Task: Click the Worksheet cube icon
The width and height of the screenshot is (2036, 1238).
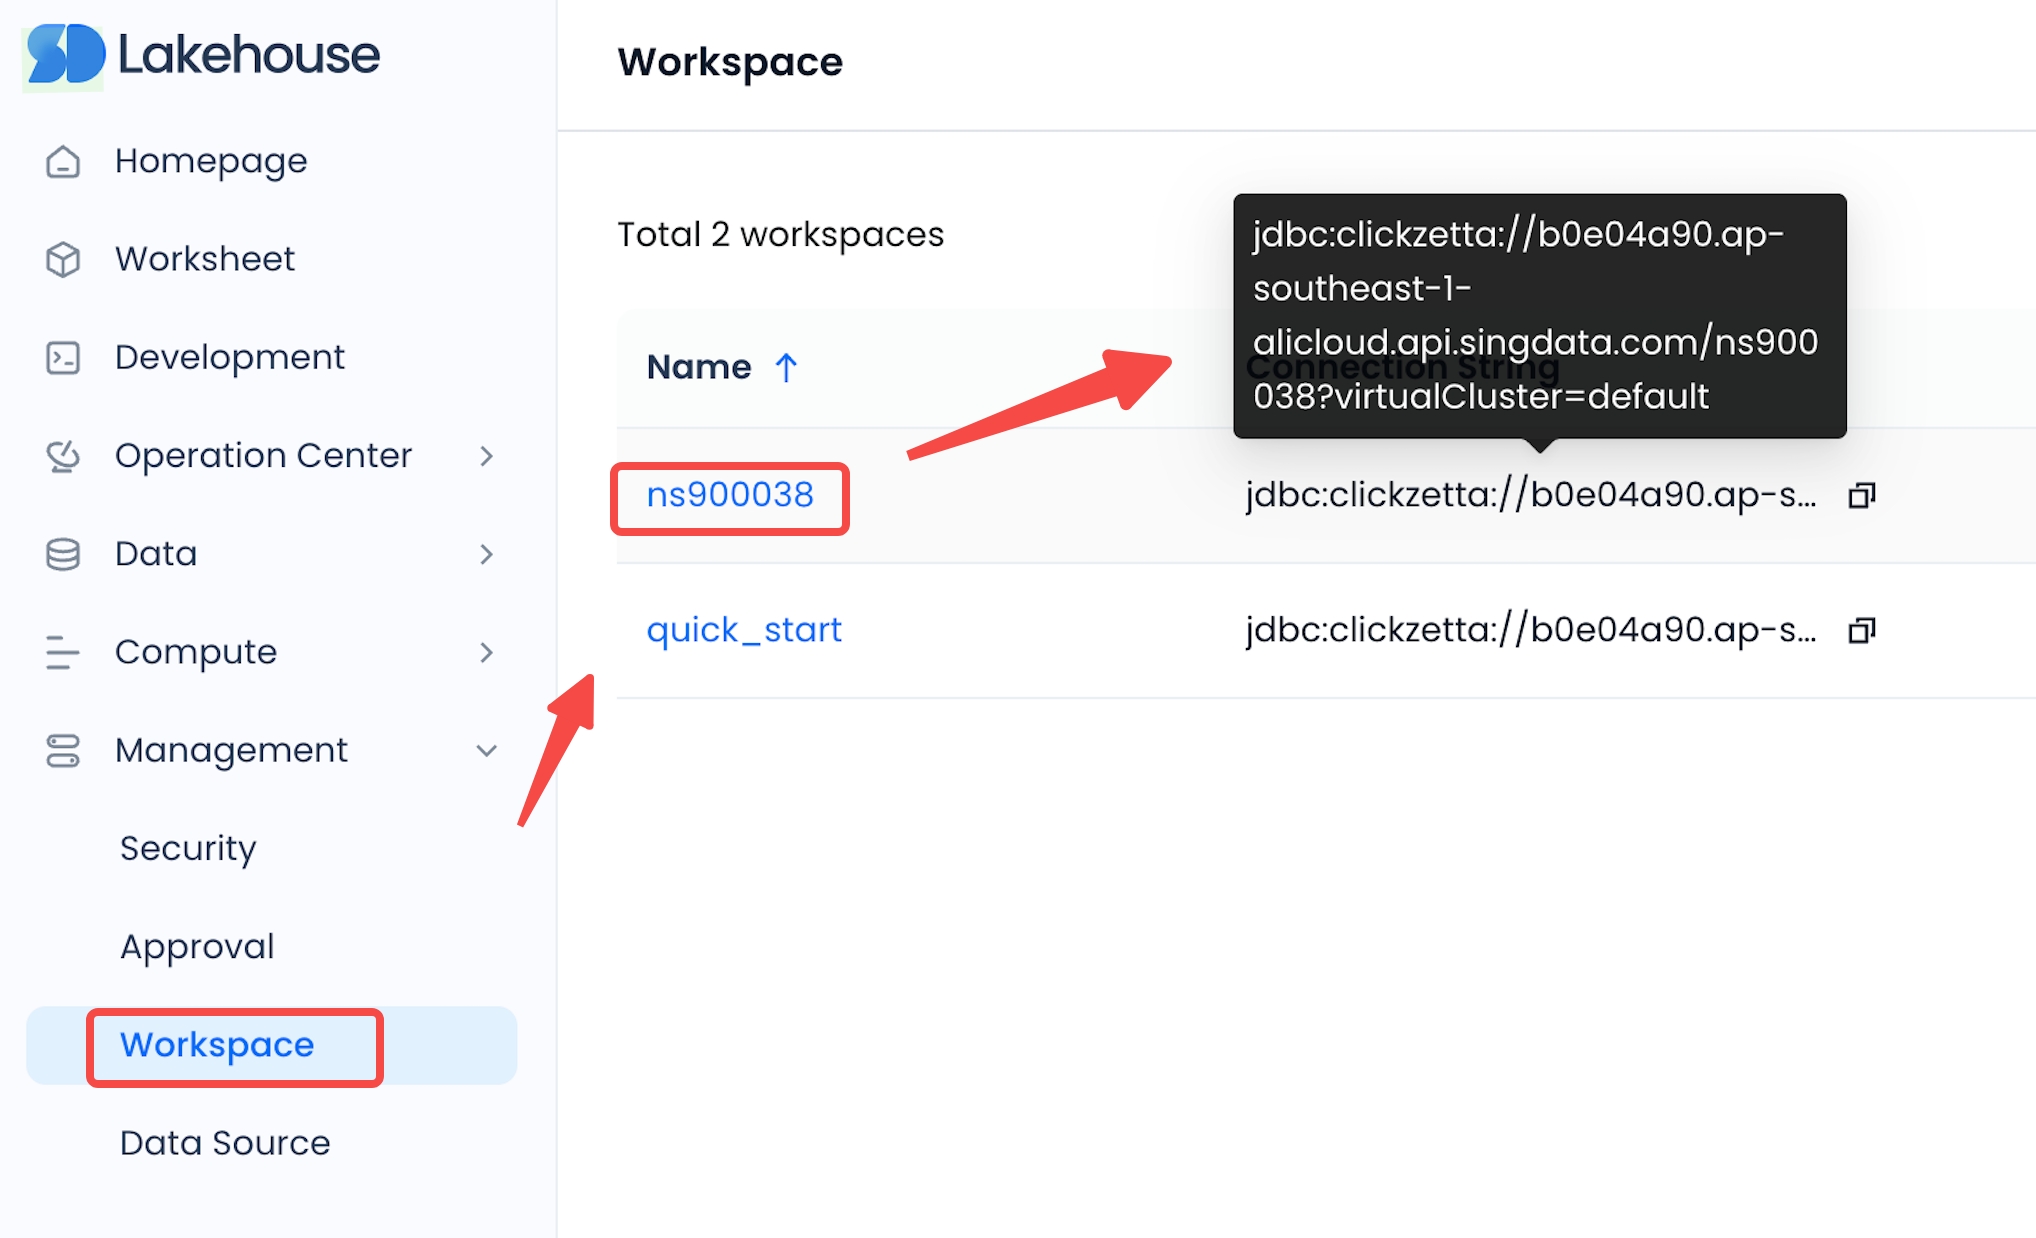Action: point(63,259)
